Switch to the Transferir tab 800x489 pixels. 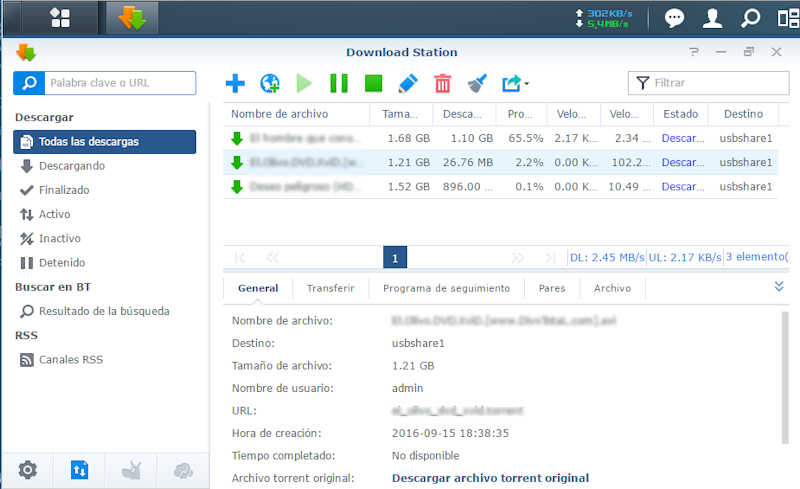tap(331, 288)
